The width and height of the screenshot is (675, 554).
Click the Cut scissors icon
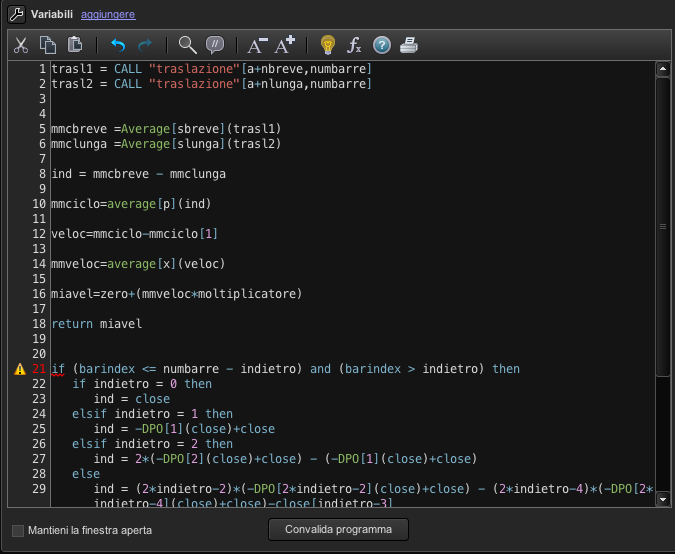pos(21,45)
